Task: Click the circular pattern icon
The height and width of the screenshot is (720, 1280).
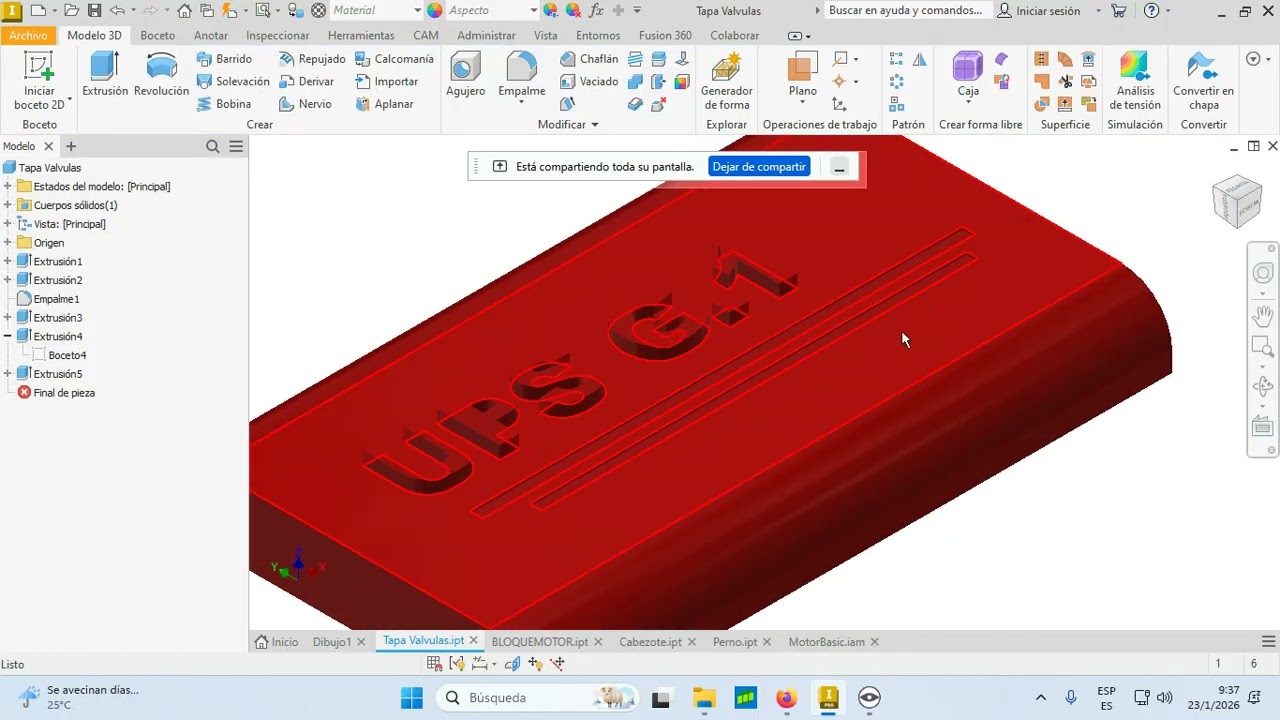Action: pyautogui.click(x=897, y=81)
